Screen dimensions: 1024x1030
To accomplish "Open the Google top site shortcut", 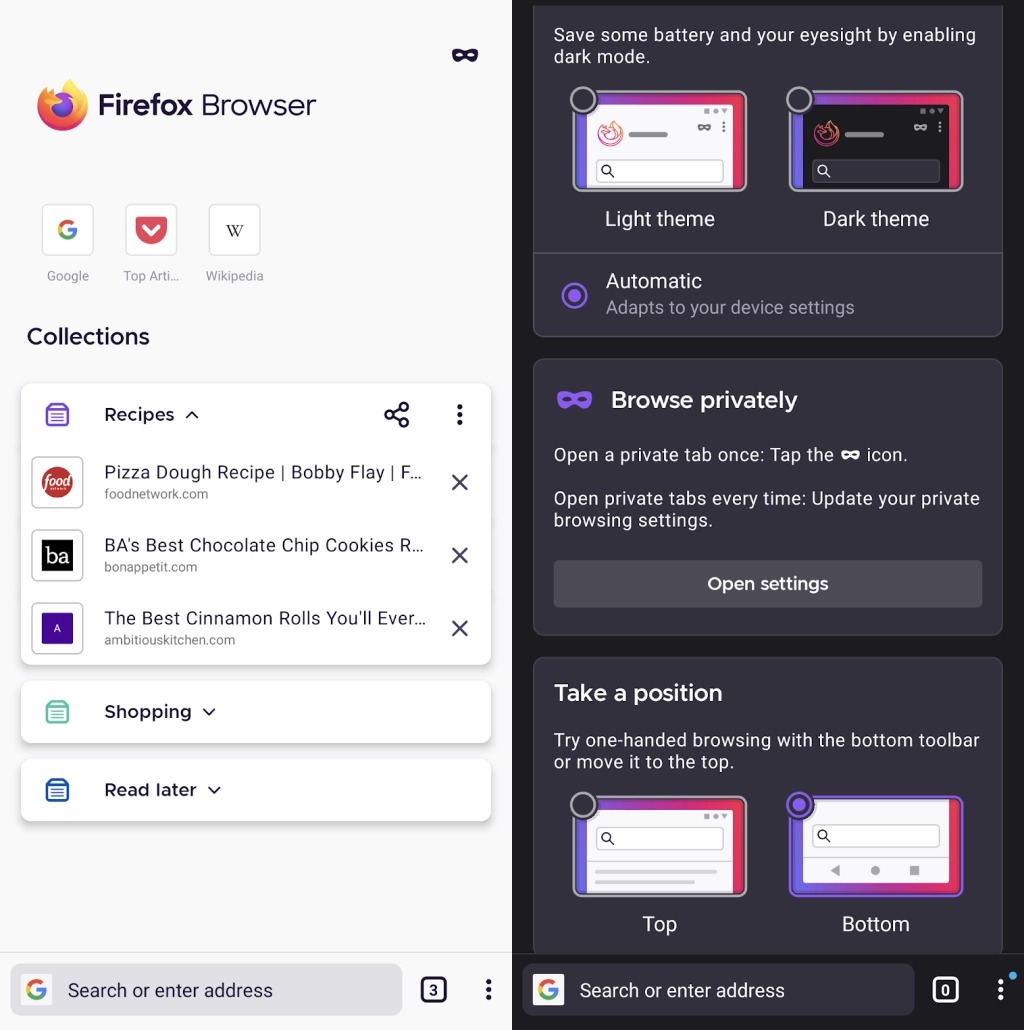I will [x=68, y=230].
